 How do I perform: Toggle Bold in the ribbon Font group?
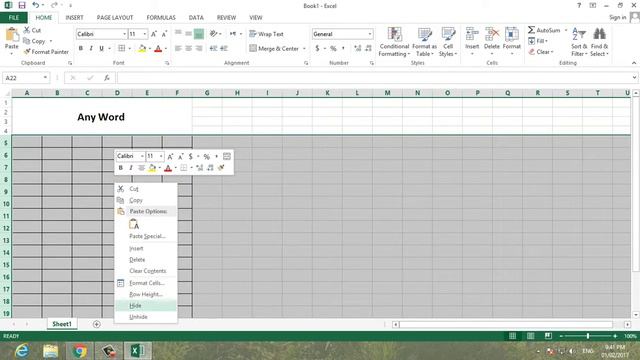coord(81,48)
